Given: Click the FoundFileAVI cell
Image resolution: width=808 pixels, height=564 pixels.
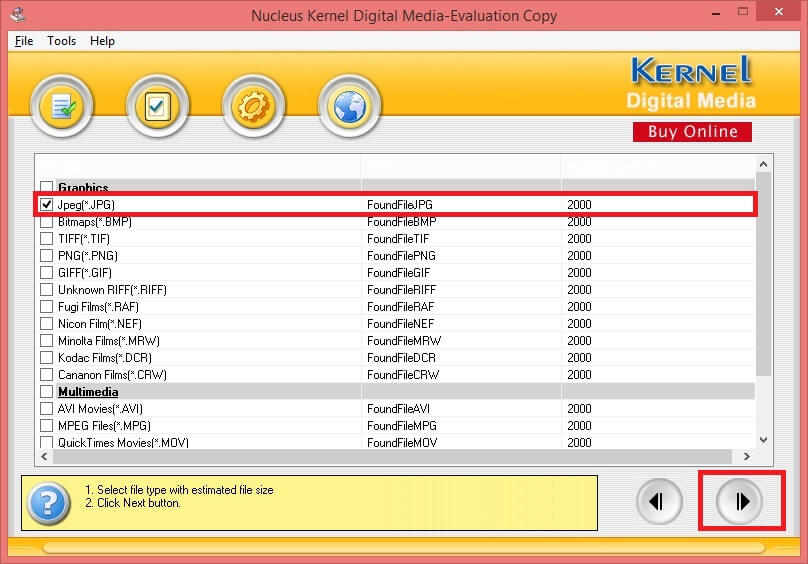Looking at the screenshot, I should point(398,409).
